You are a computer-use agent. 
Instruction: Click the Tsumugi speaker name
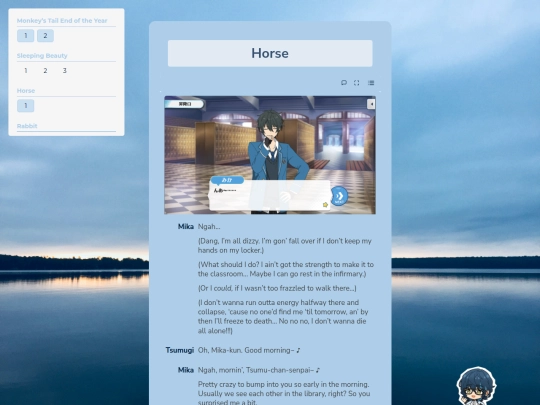point(179,350)
